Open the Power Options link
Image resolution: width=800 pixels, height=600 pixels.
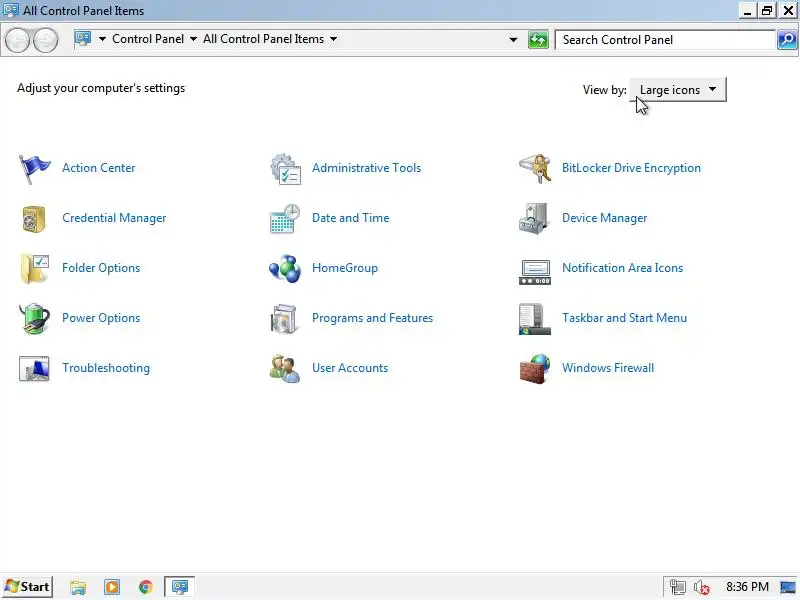point(101,318)
